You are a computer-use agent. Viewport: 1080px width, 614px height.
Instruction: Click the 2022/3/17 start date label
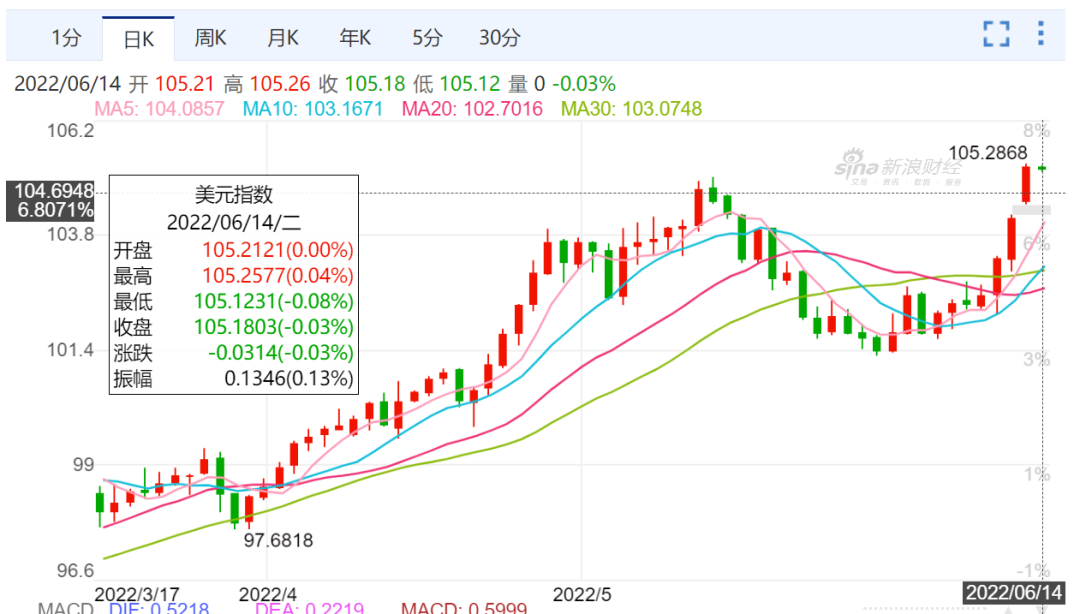[x=136, y=594]
